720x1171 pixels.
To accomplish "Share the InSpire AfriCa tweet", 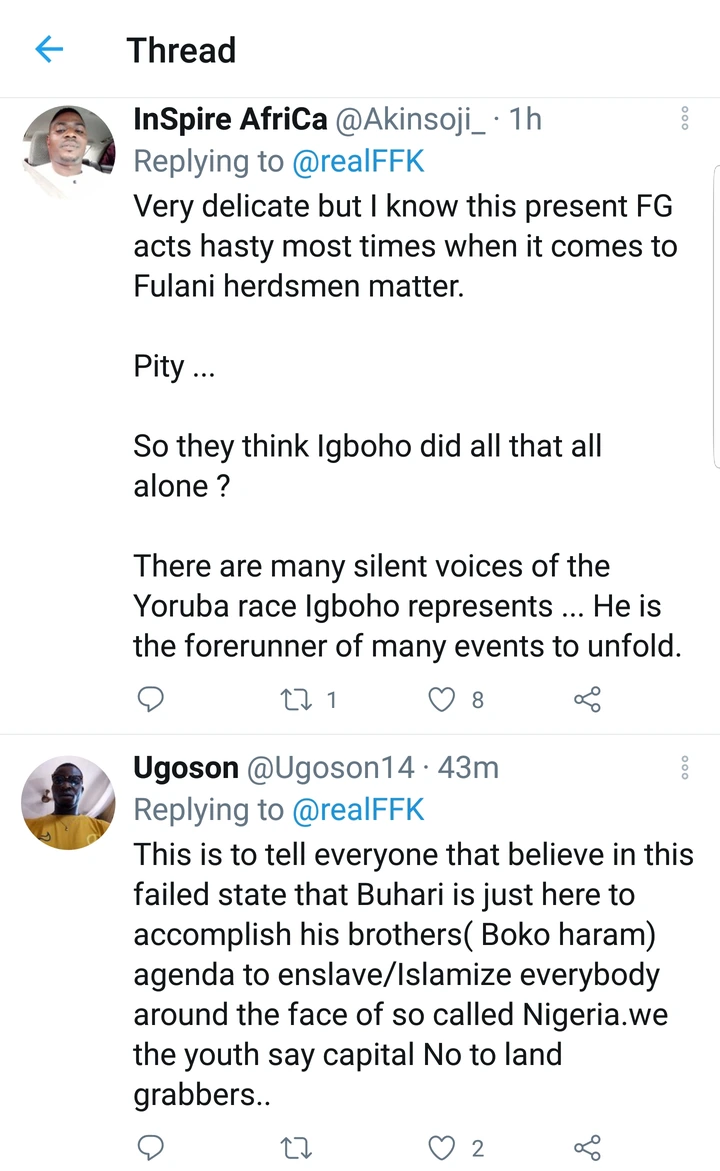I will click(x=587, y=699).
